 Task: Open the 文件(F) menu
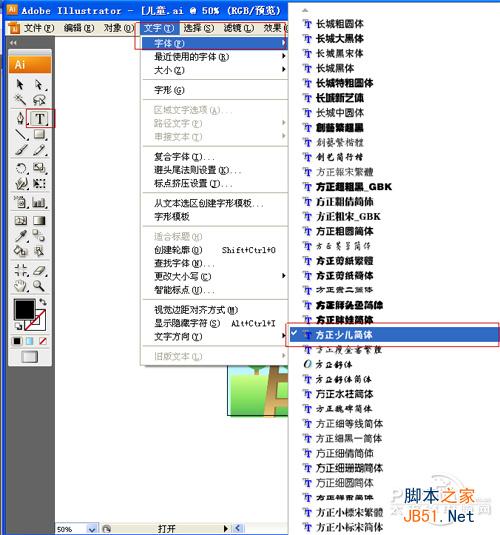tap(39, 28)
